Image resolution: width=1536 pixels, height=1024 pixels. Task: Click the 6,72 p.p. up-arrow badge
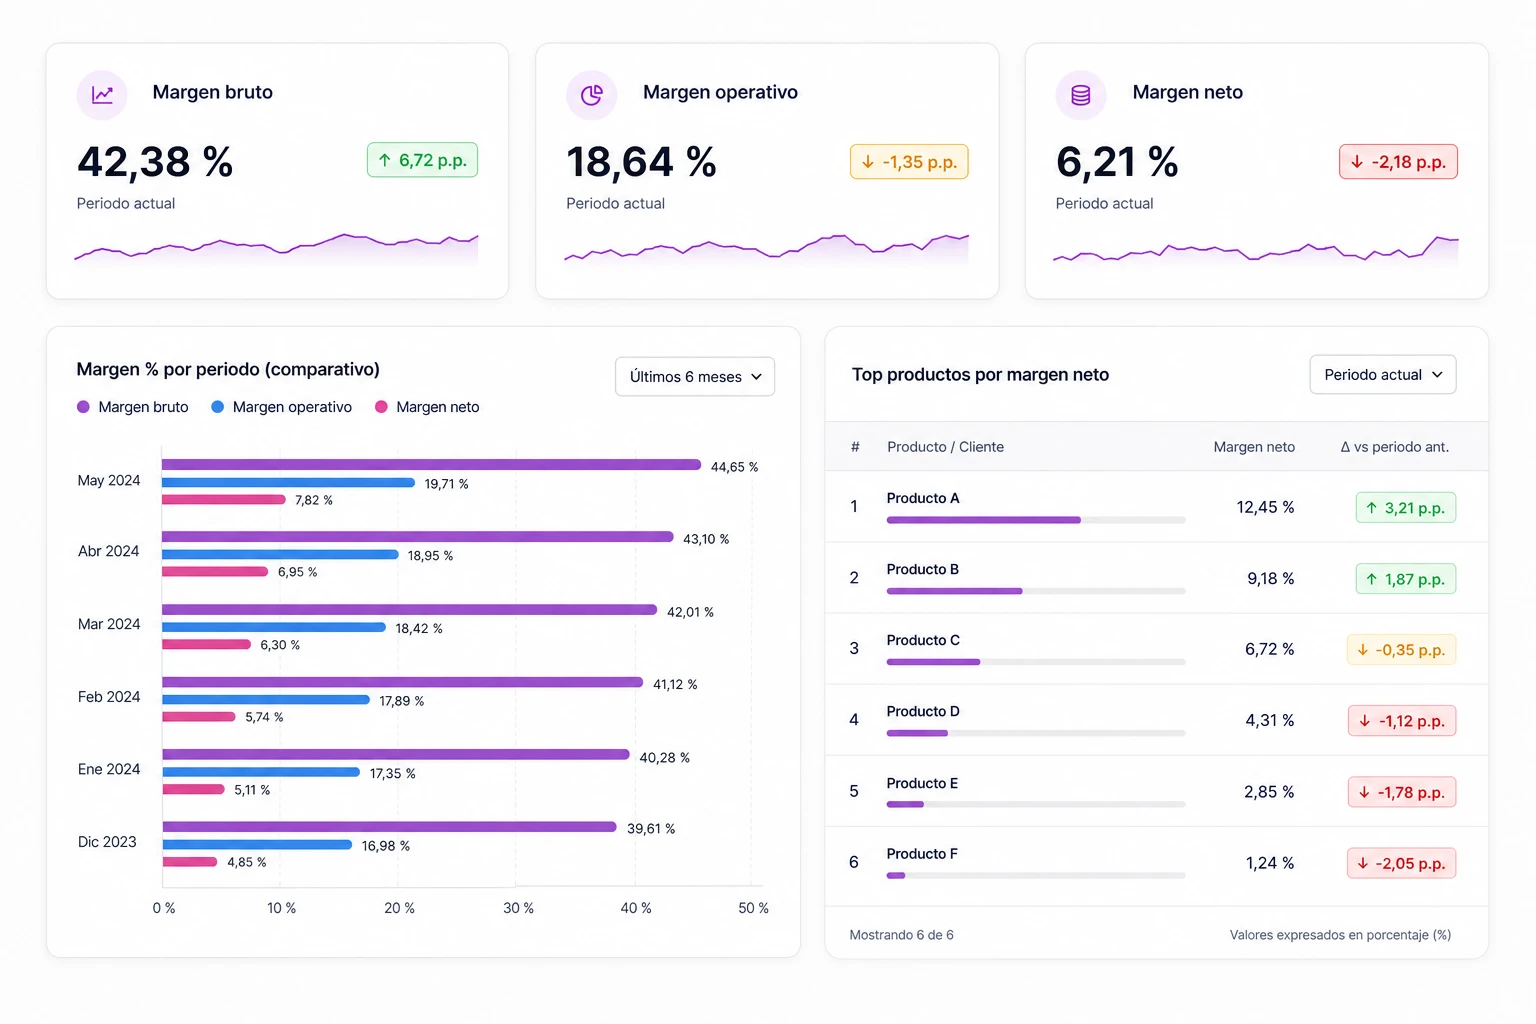pyautogui.click(x=422, y=160)
